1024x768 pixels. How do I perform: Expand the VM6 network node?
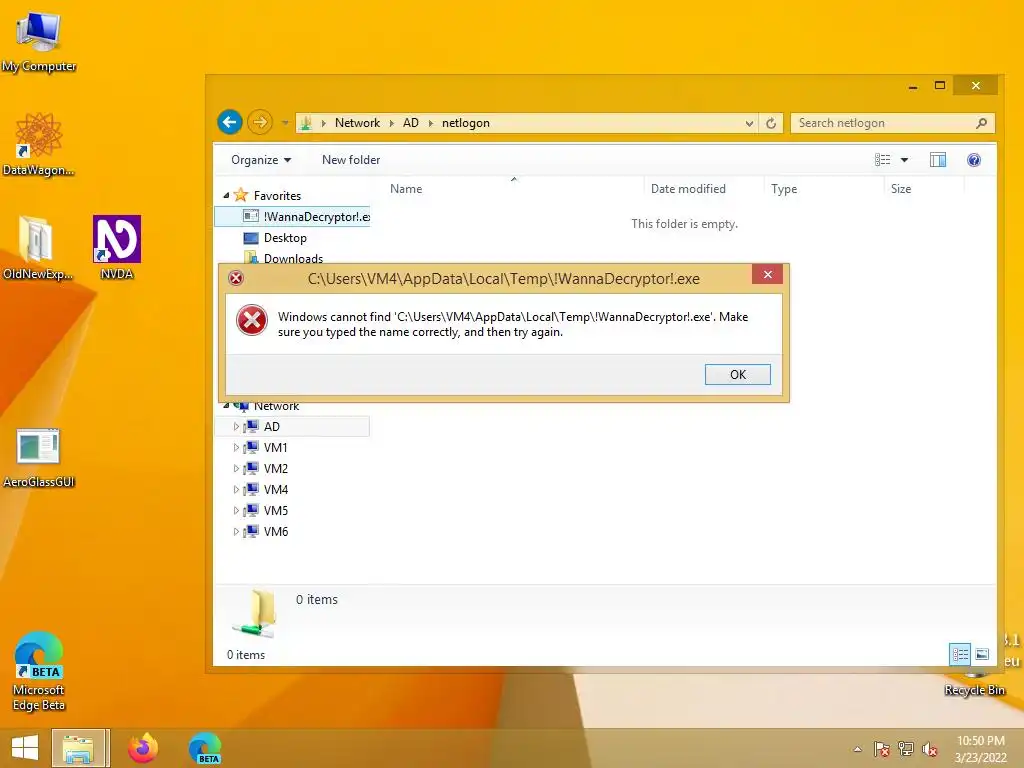pyautogui.click(x=236, y=531)
